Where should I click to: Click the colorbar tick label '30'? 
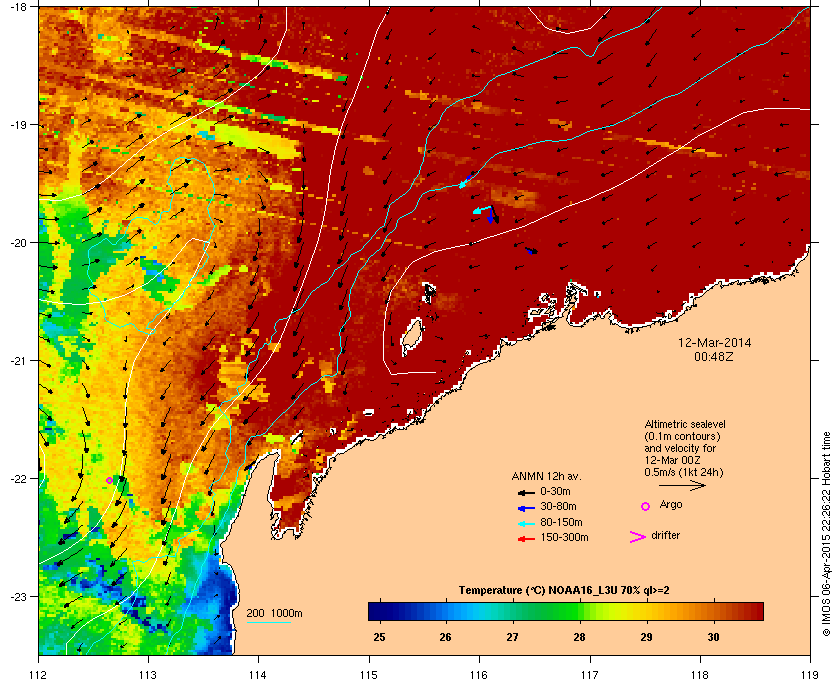[x=714, y=637]
